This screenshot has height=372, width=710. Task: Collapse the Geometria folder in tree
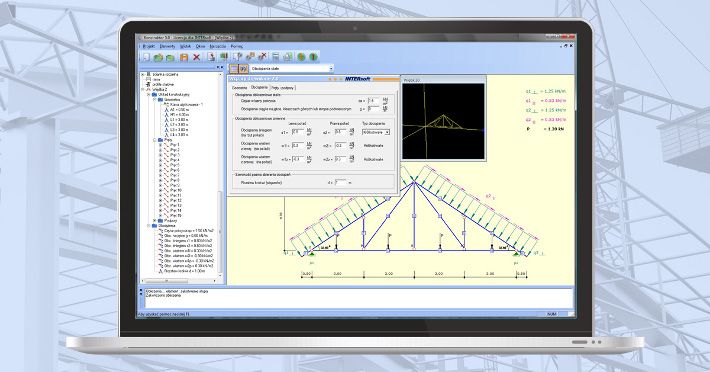(x=154, y=100)
